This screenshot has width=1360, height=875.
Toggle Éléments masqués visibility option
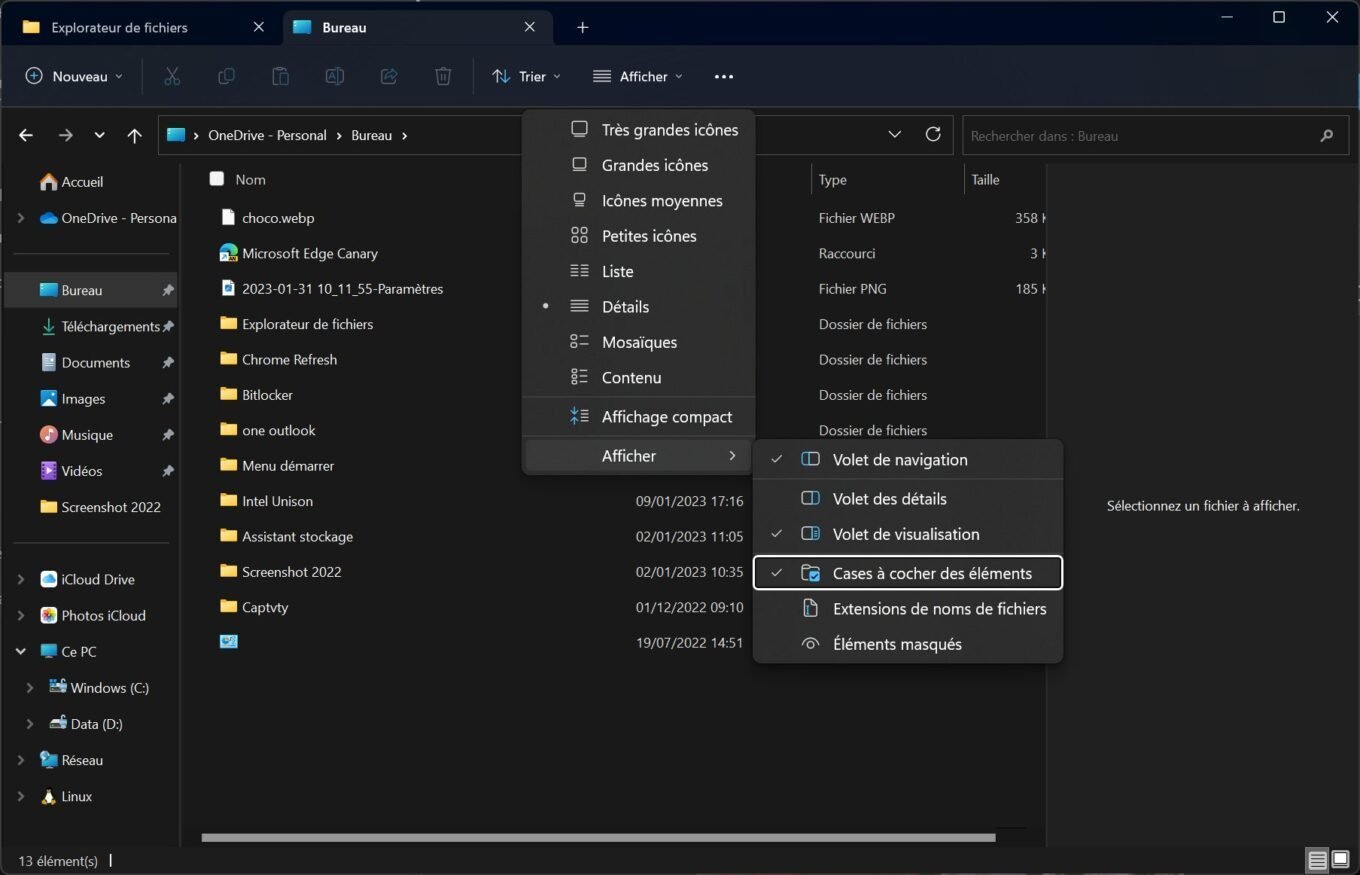[908, 644]
